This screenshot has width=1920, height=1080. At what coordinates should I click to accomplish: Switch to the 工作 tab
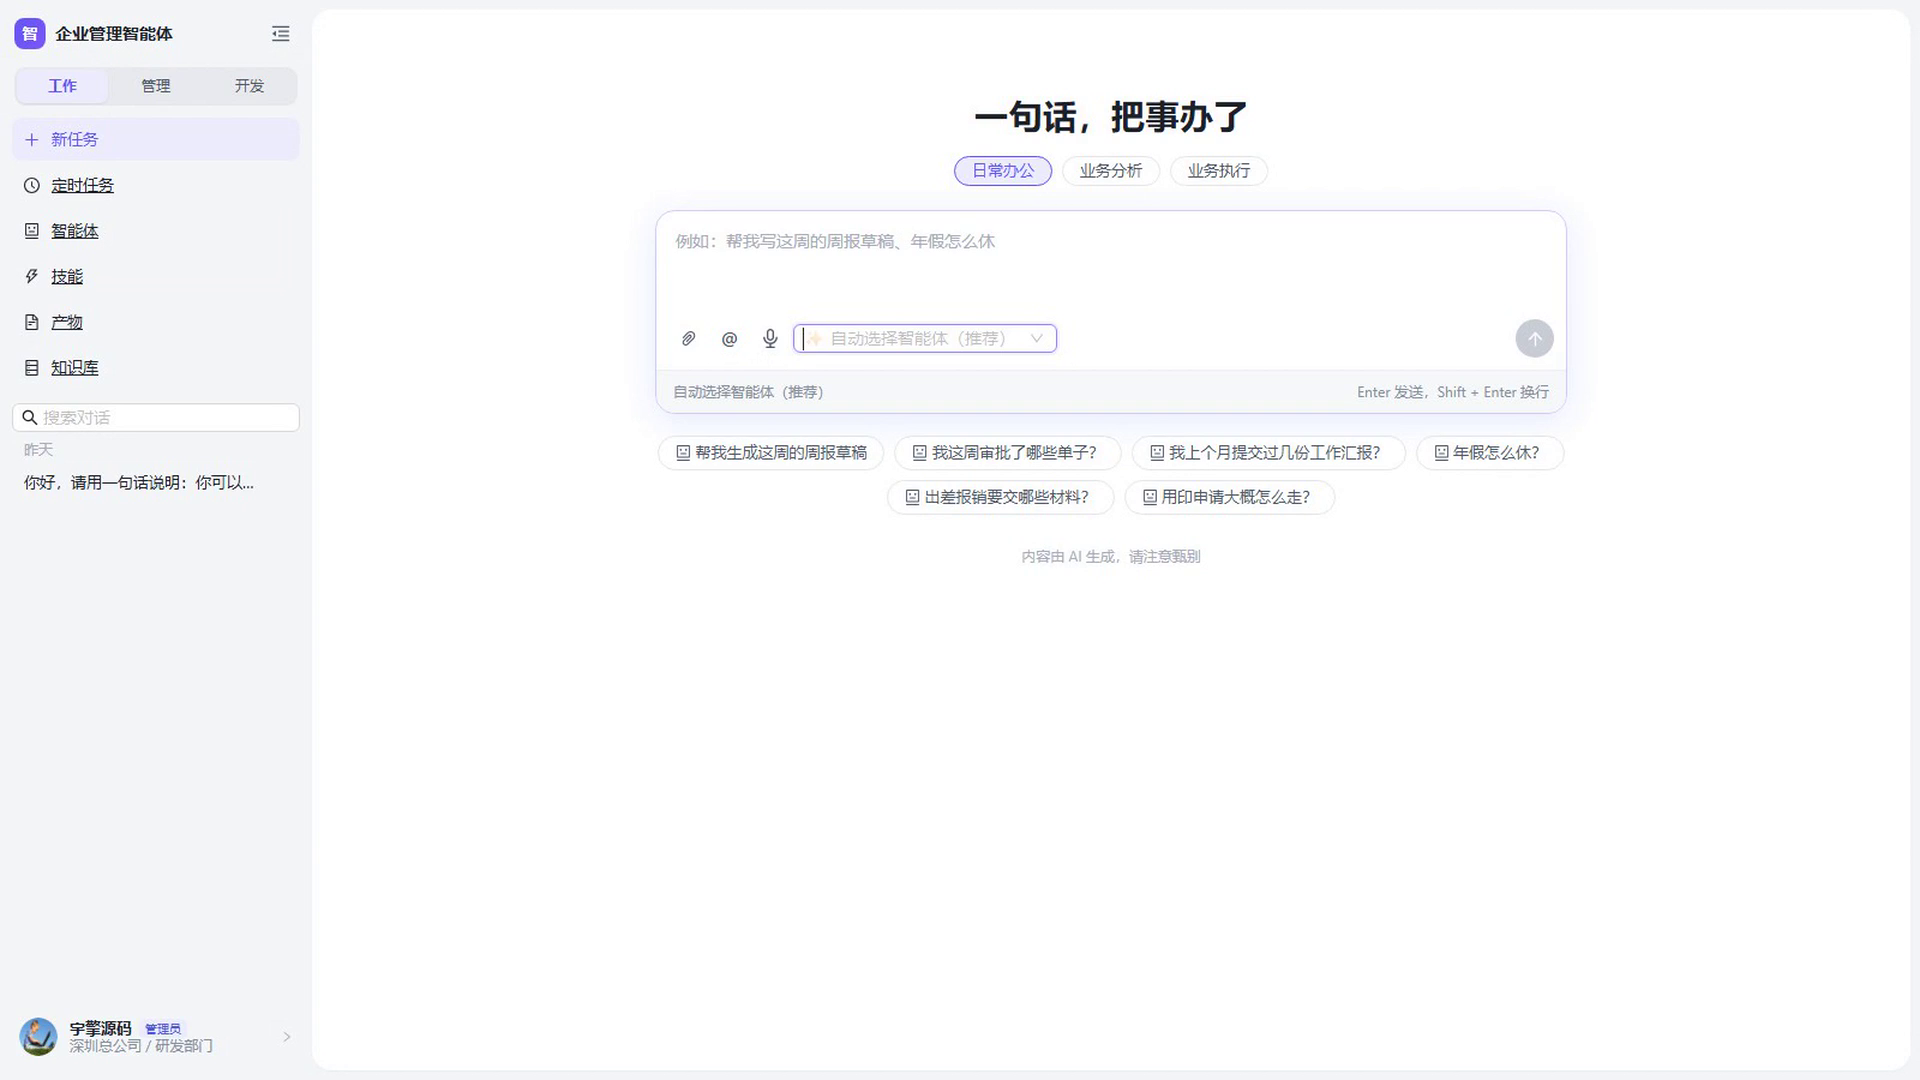click(62, 86)
